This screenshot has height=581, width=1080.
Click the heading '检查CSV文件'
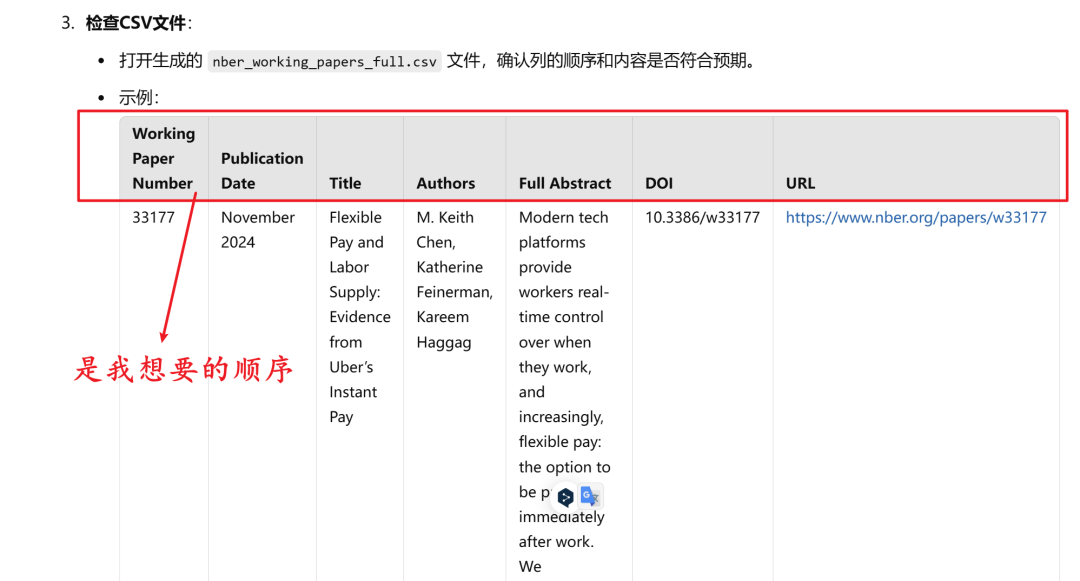point(136,23)
